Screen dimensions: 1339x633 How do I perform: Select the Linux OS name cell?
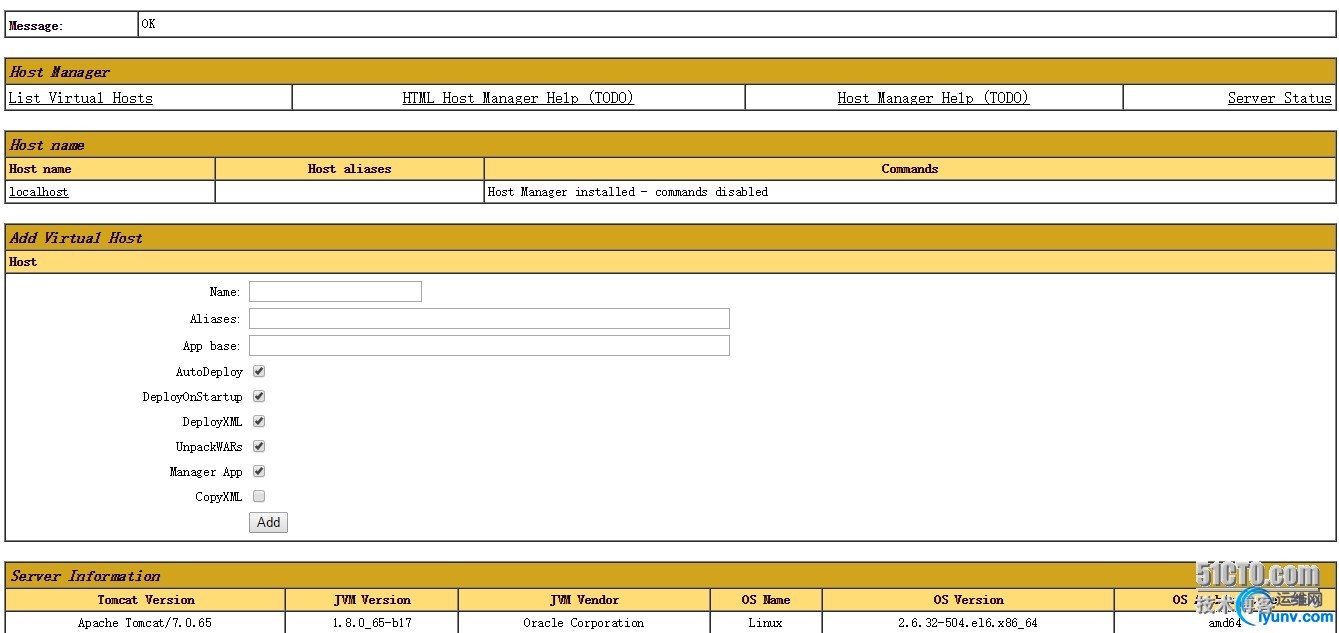766,623
